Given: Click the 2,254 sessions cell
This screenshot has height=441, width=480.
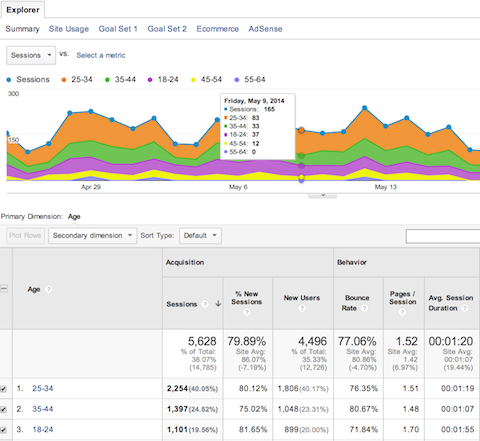Looking at the screenshot, I should (x=192, y=388).
